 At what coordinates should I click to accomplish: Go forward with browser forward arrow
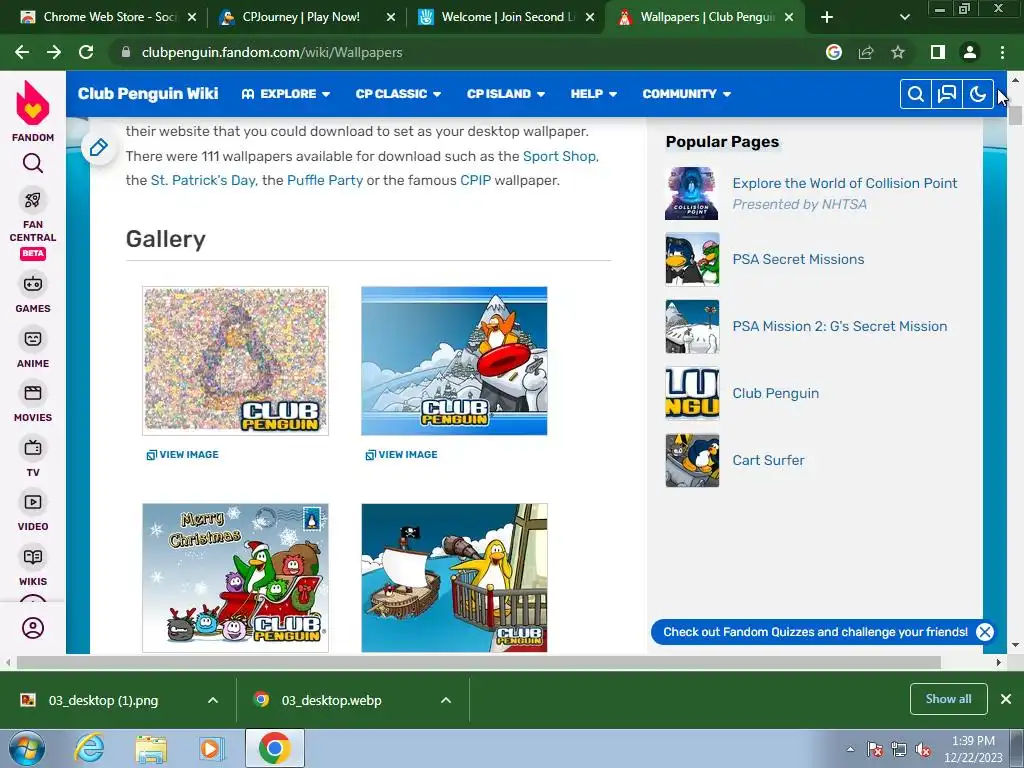[54, 52]
